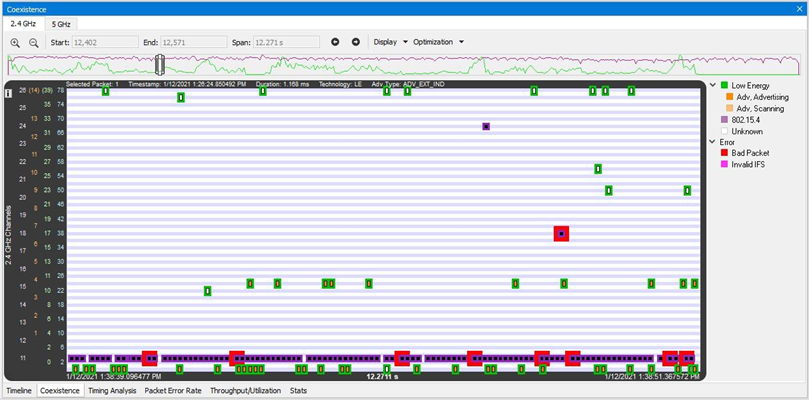809x400 pixels.
Task: Click the Bad Packet red swatch
Action: click(725, 153)
